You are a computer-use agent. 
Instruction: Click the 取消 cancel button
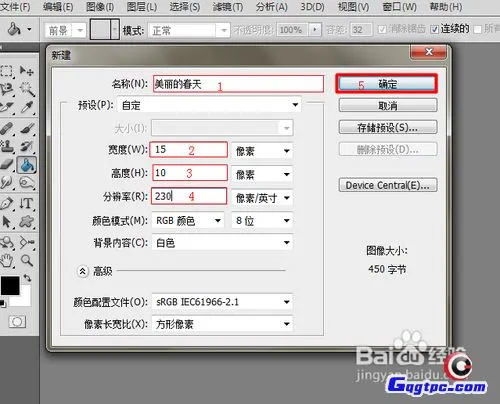(x=388, y=105)
